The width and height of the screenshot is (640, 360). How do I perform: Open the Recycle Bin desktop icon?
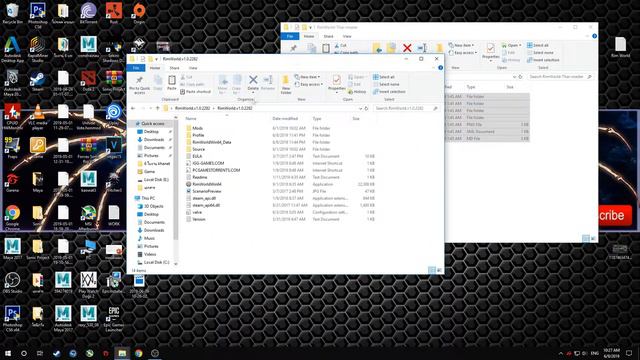point(13,13)
